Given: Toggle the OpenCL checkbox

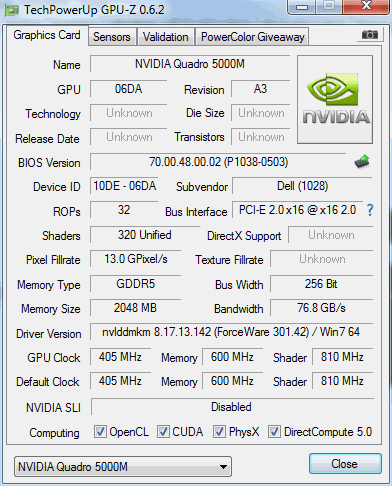Looking at the screenshot, I should click(x=100, y=431).
